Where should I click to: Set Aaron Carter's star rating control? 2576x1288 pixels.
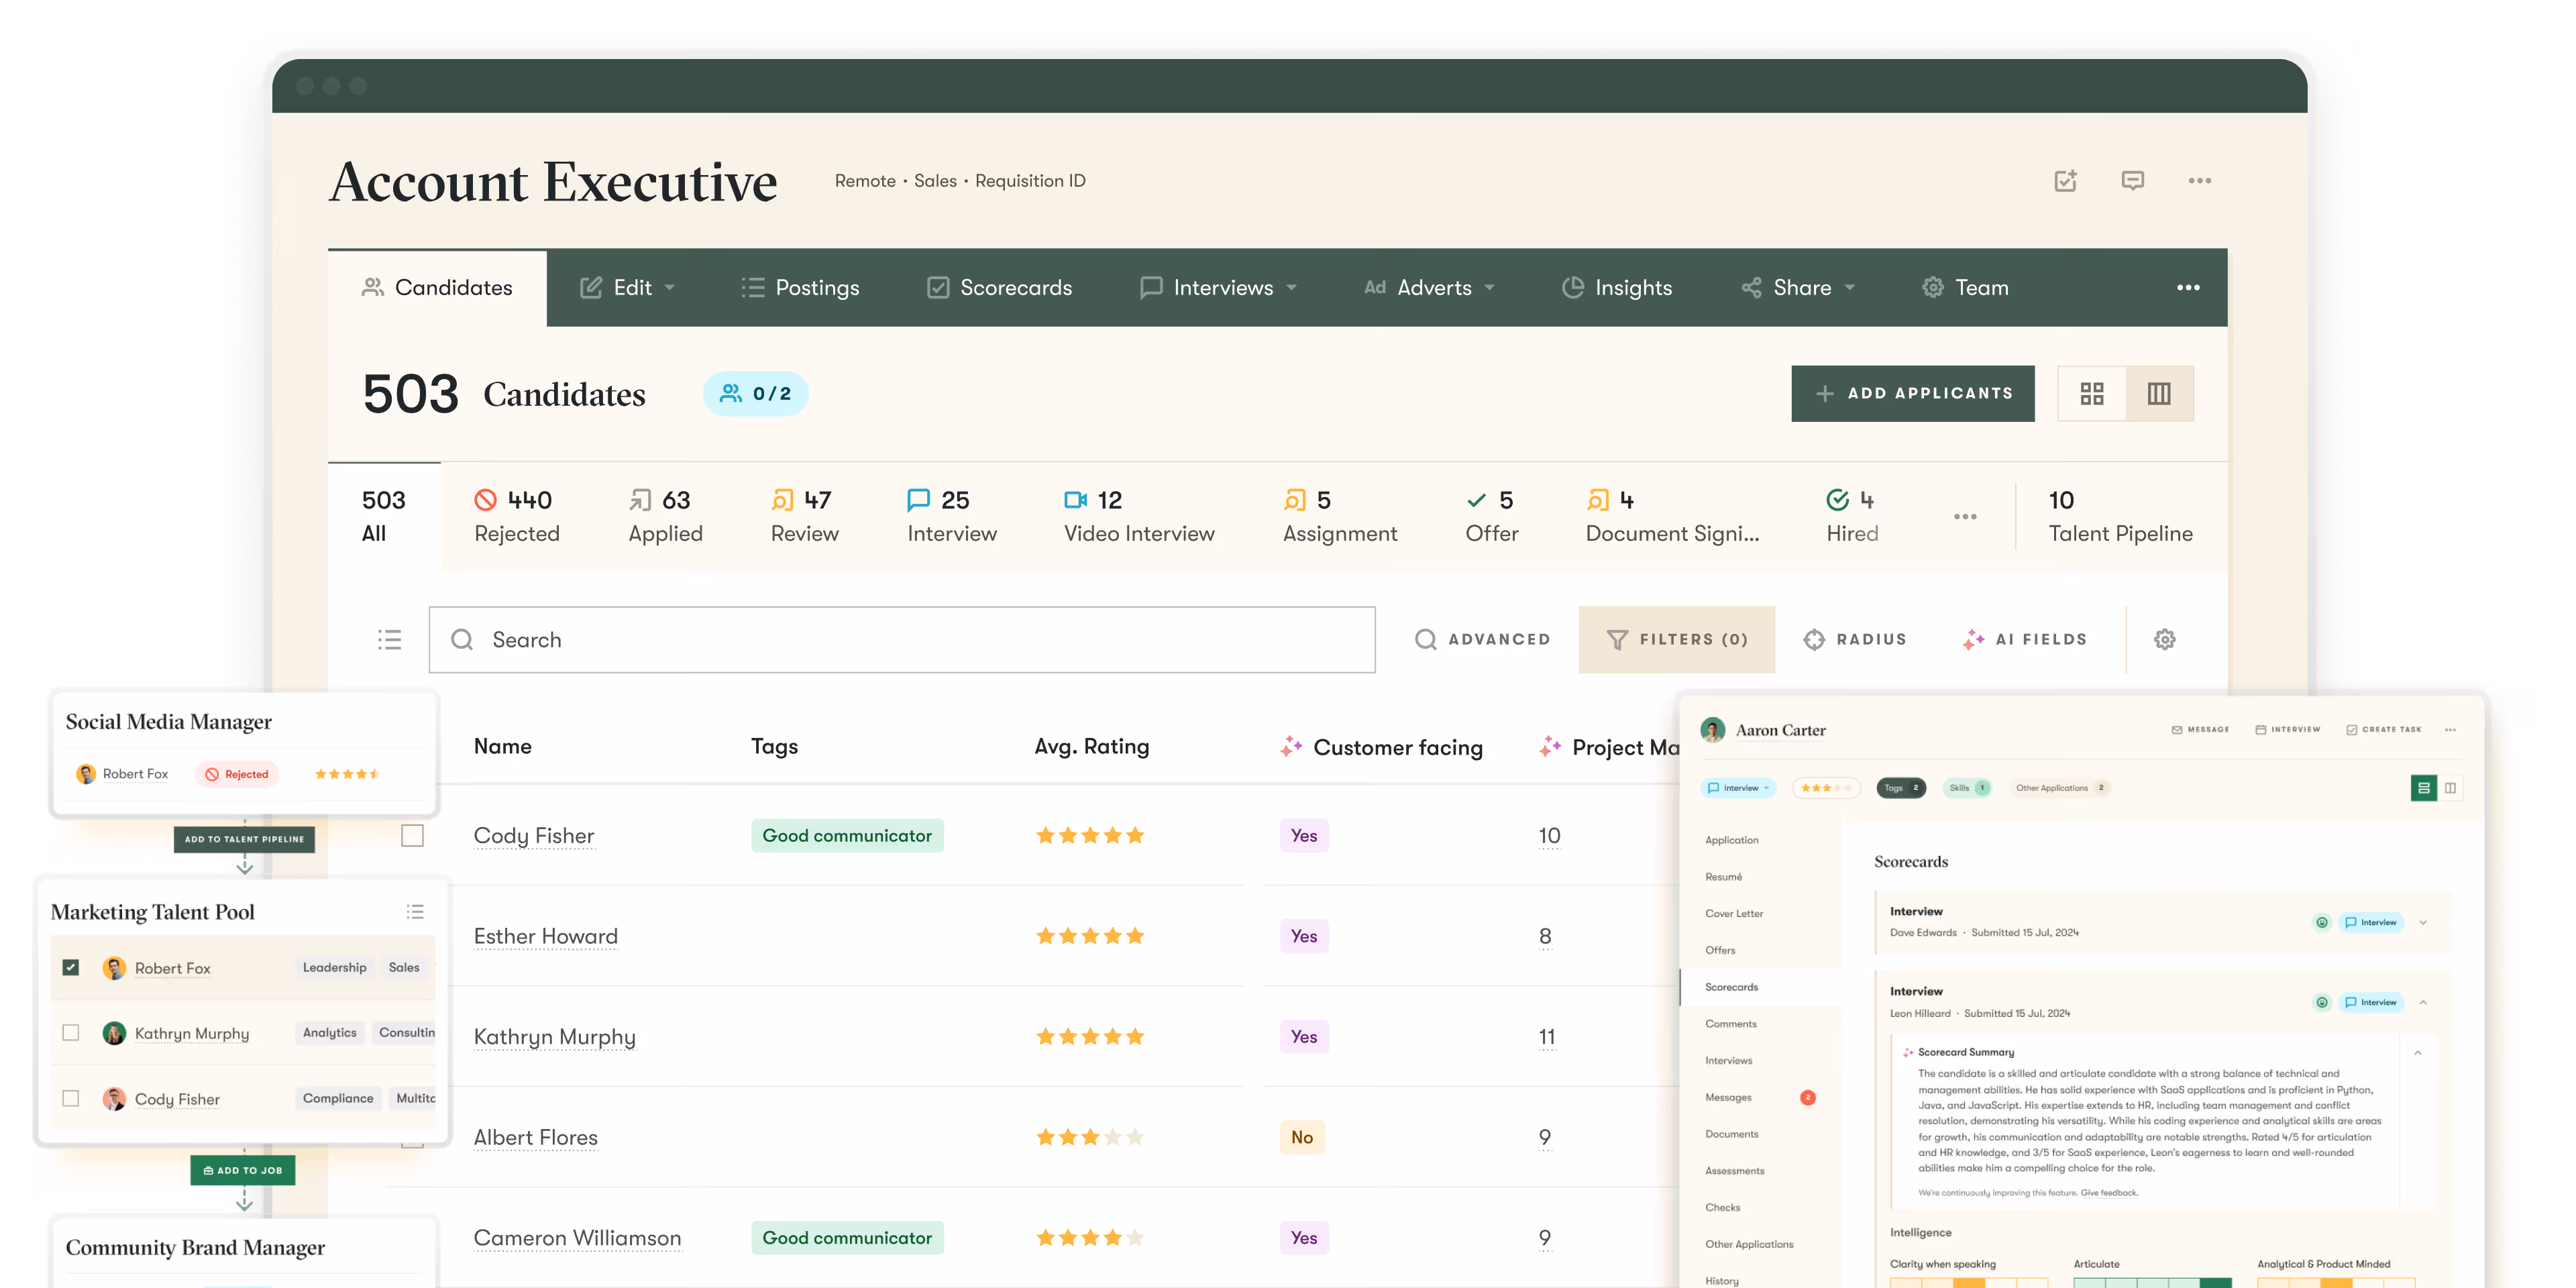coord(1826,788)
